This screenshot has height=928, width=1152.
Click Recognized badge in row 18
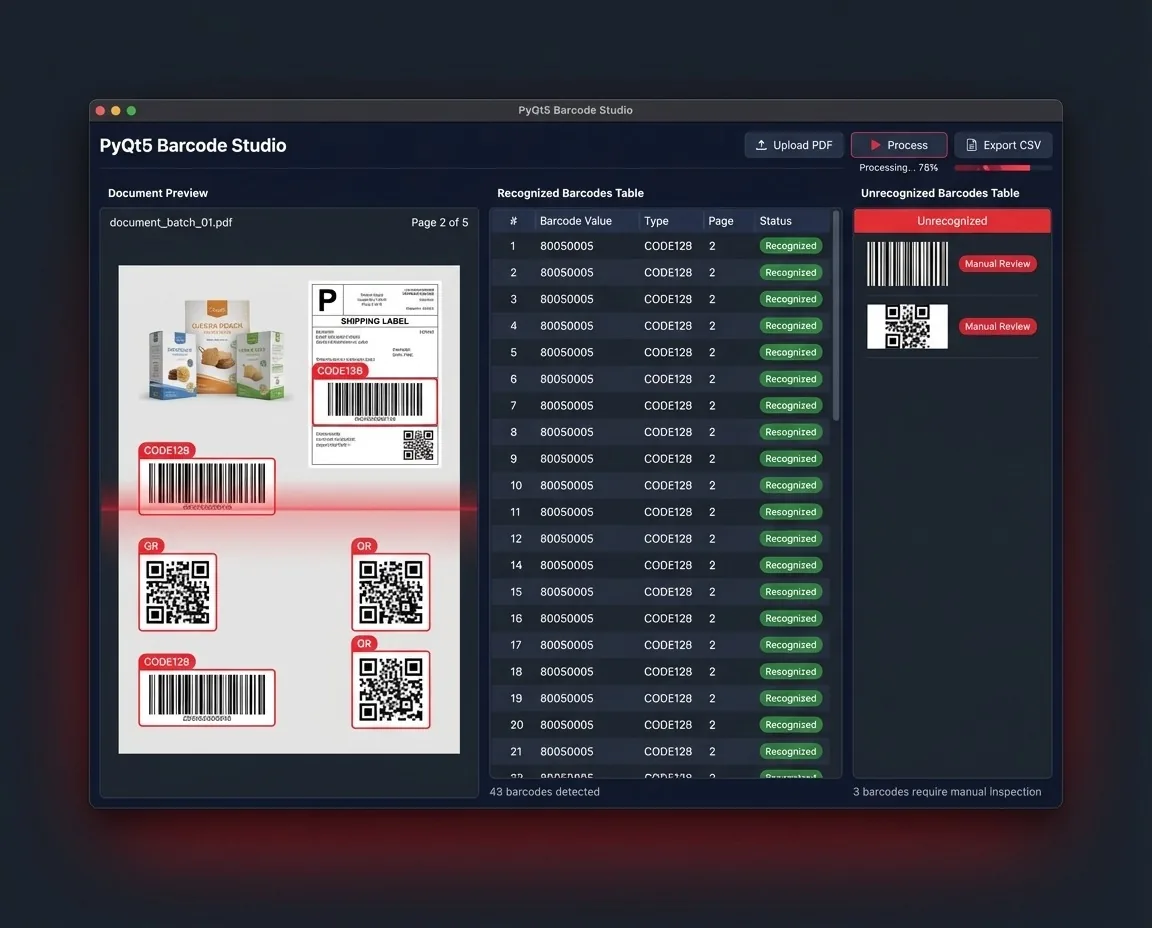(x=791, y=672)
